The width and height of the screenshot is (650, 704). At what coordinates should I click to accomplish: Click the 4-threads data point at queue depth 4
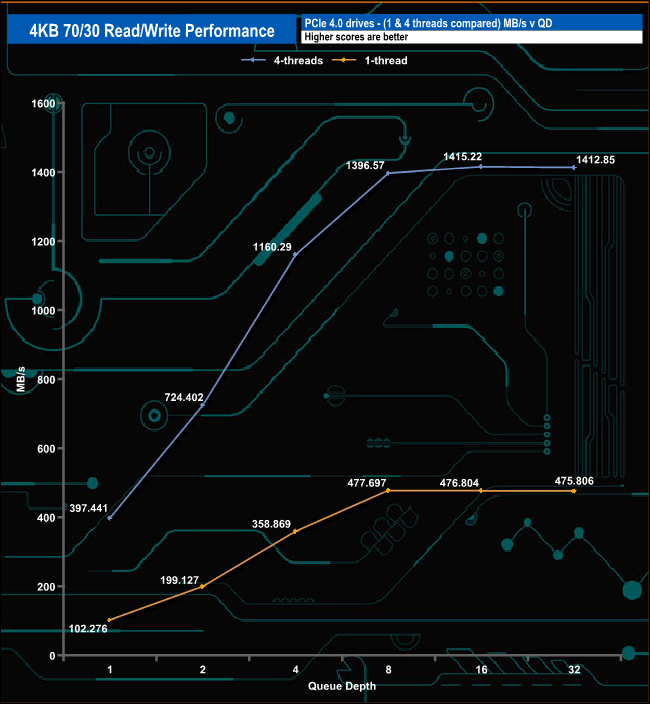(x=295, y=255)
